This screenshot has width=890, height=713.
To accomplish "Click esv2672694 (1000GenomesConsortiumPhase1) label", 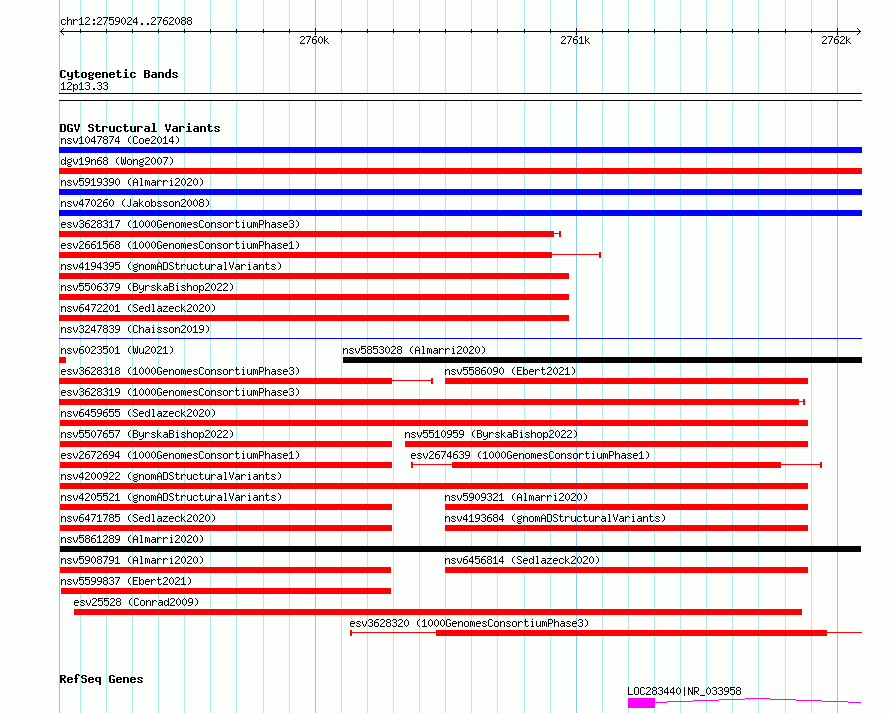I will click(180, 455).
